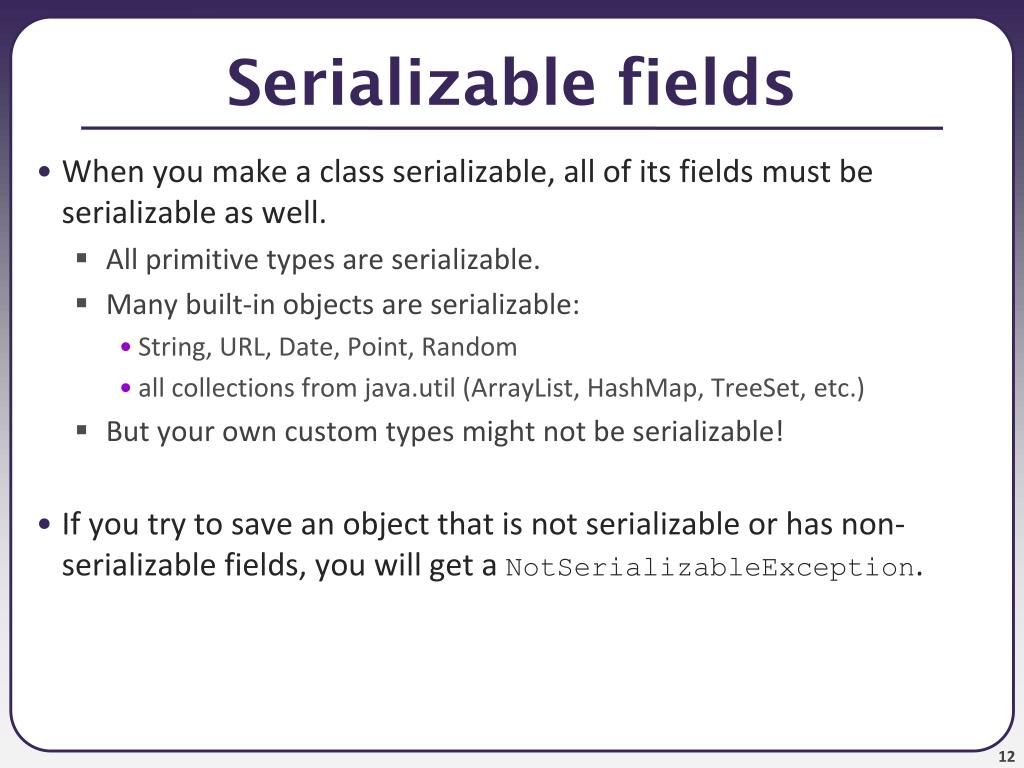
Task: Click the slide title Serializable fields
Action: pos(510,82)
